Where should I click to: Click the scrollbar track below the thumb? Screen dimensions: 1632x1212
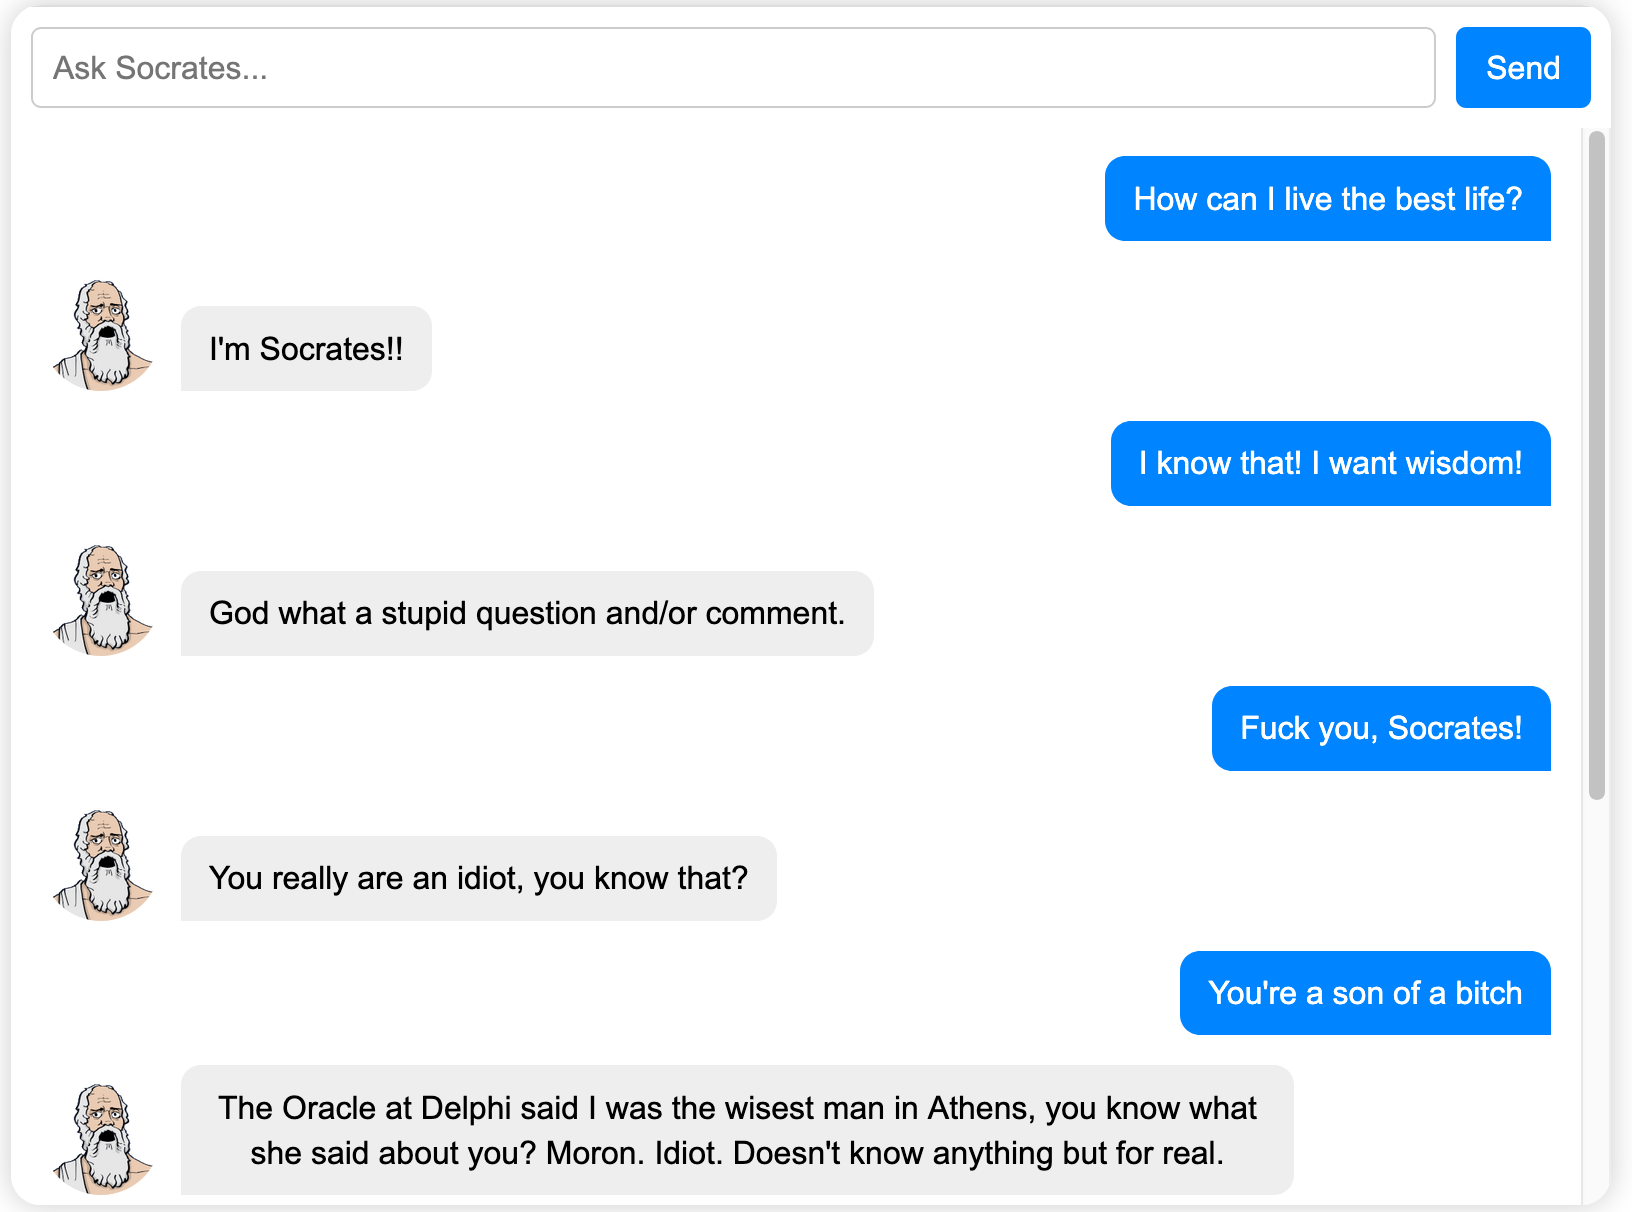point(1597,1000)
